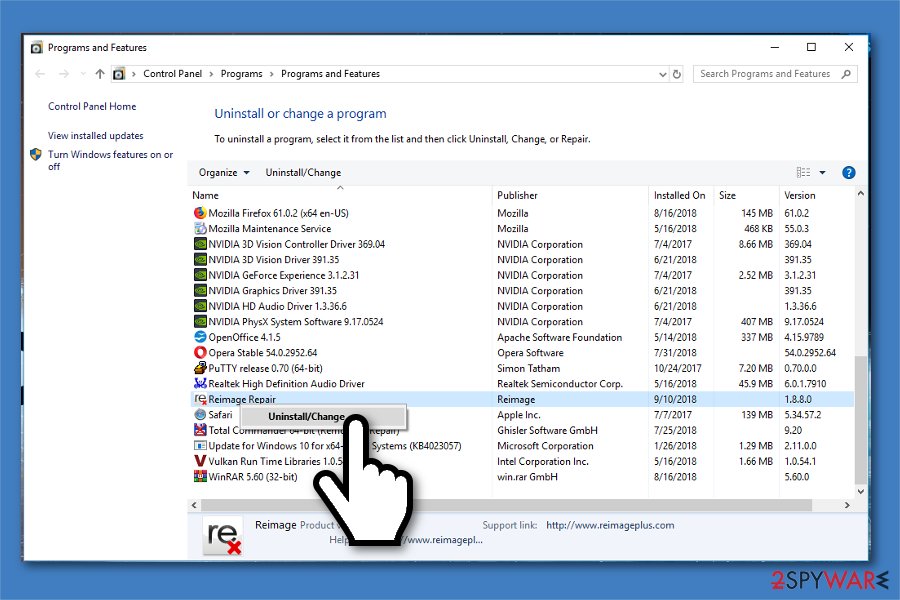Navigate to Control Panel breadcrumb

pyautogui.click(x=172, y=74)
